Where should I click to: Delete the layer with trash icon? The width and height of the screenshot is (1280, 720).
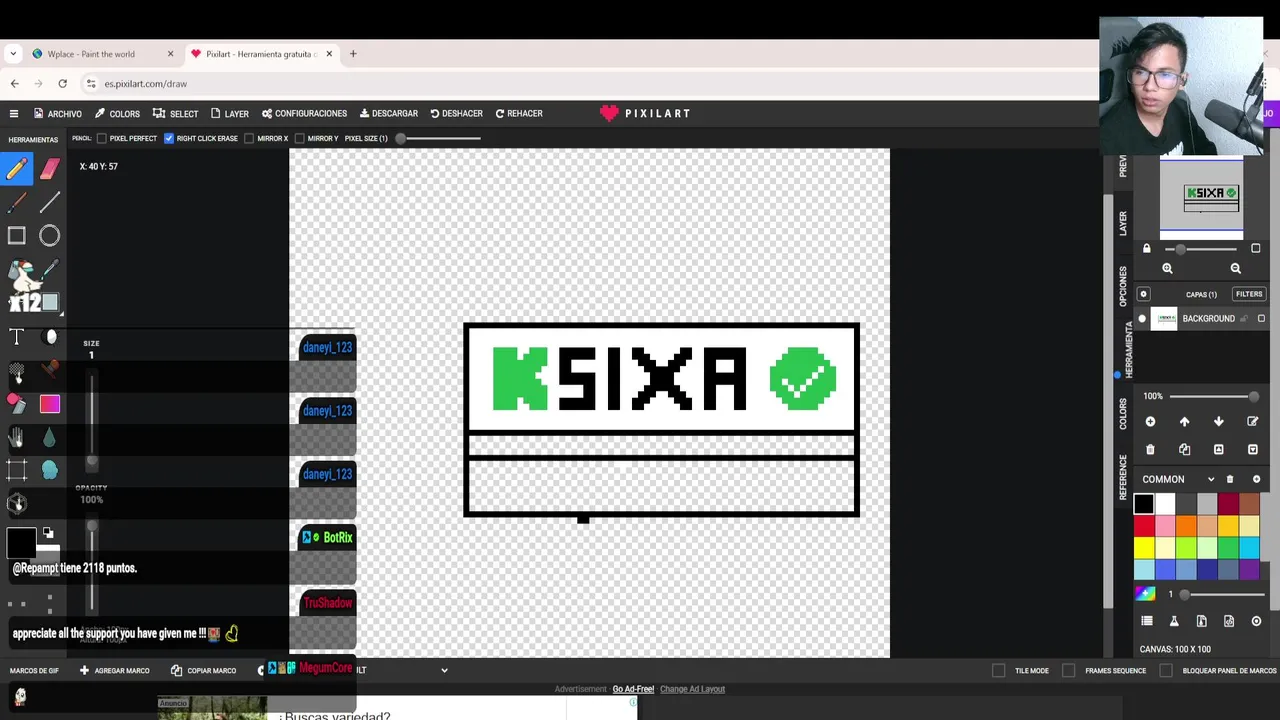pos(1150,450)
